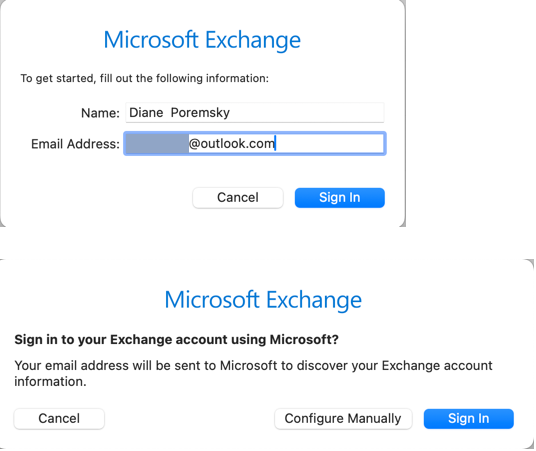536x451 pixels.
Task: Click the Microsoft Exchange title in top dialog
Action: [202, 40]
